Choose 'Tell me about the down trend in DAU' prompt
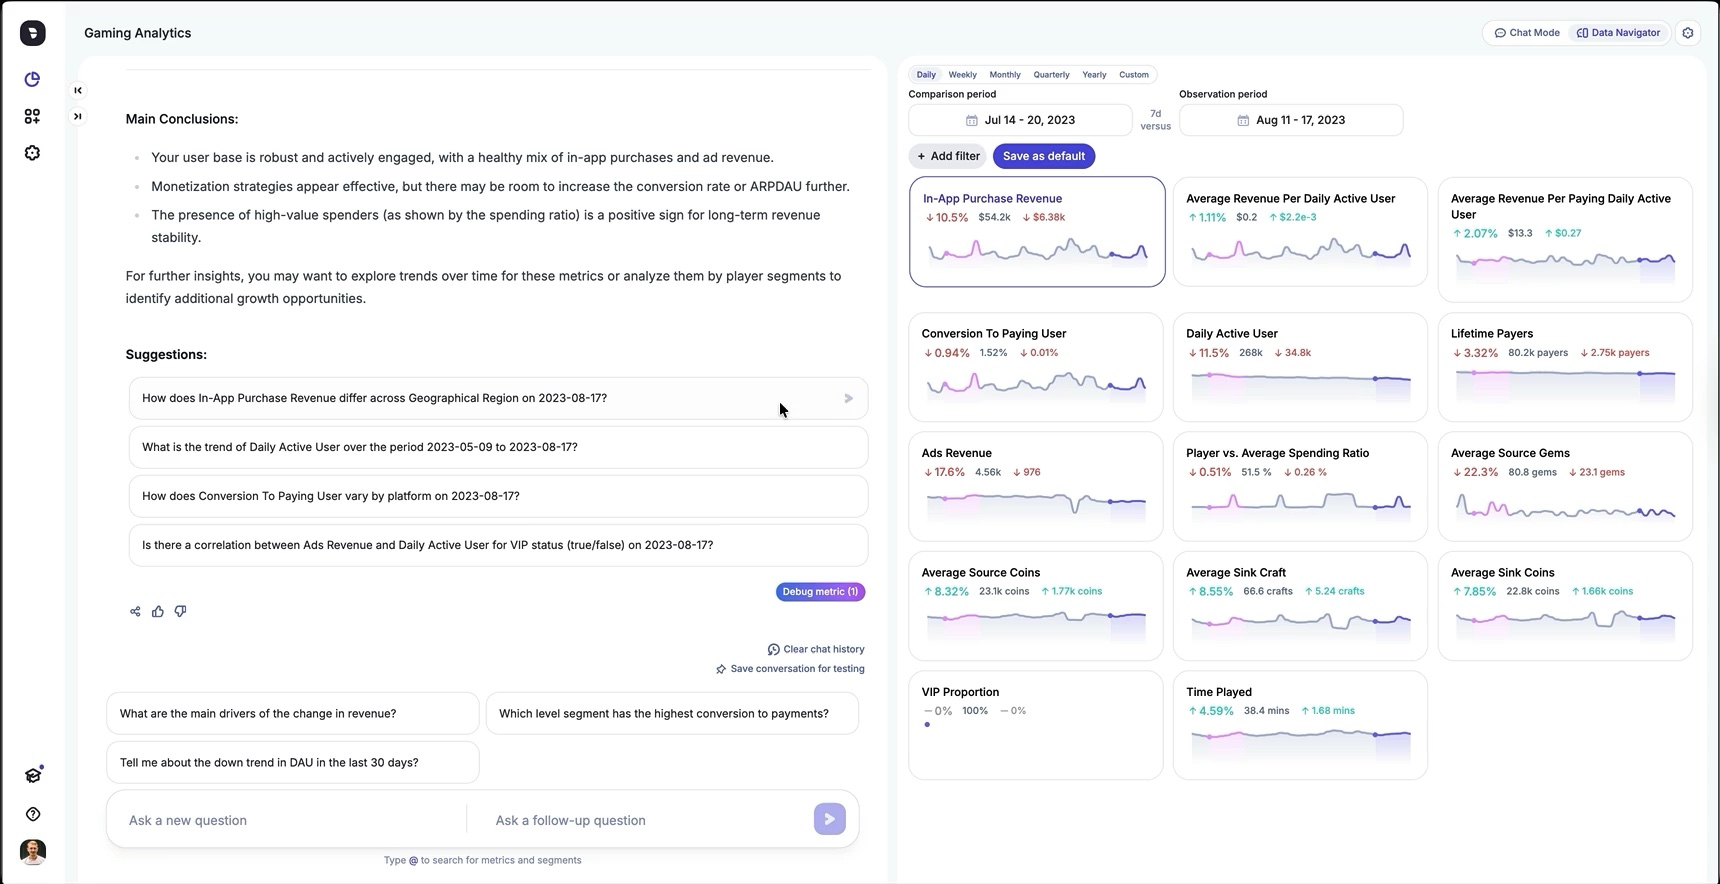This screenshot has width=1720, height=884. (x=292, y=763)
